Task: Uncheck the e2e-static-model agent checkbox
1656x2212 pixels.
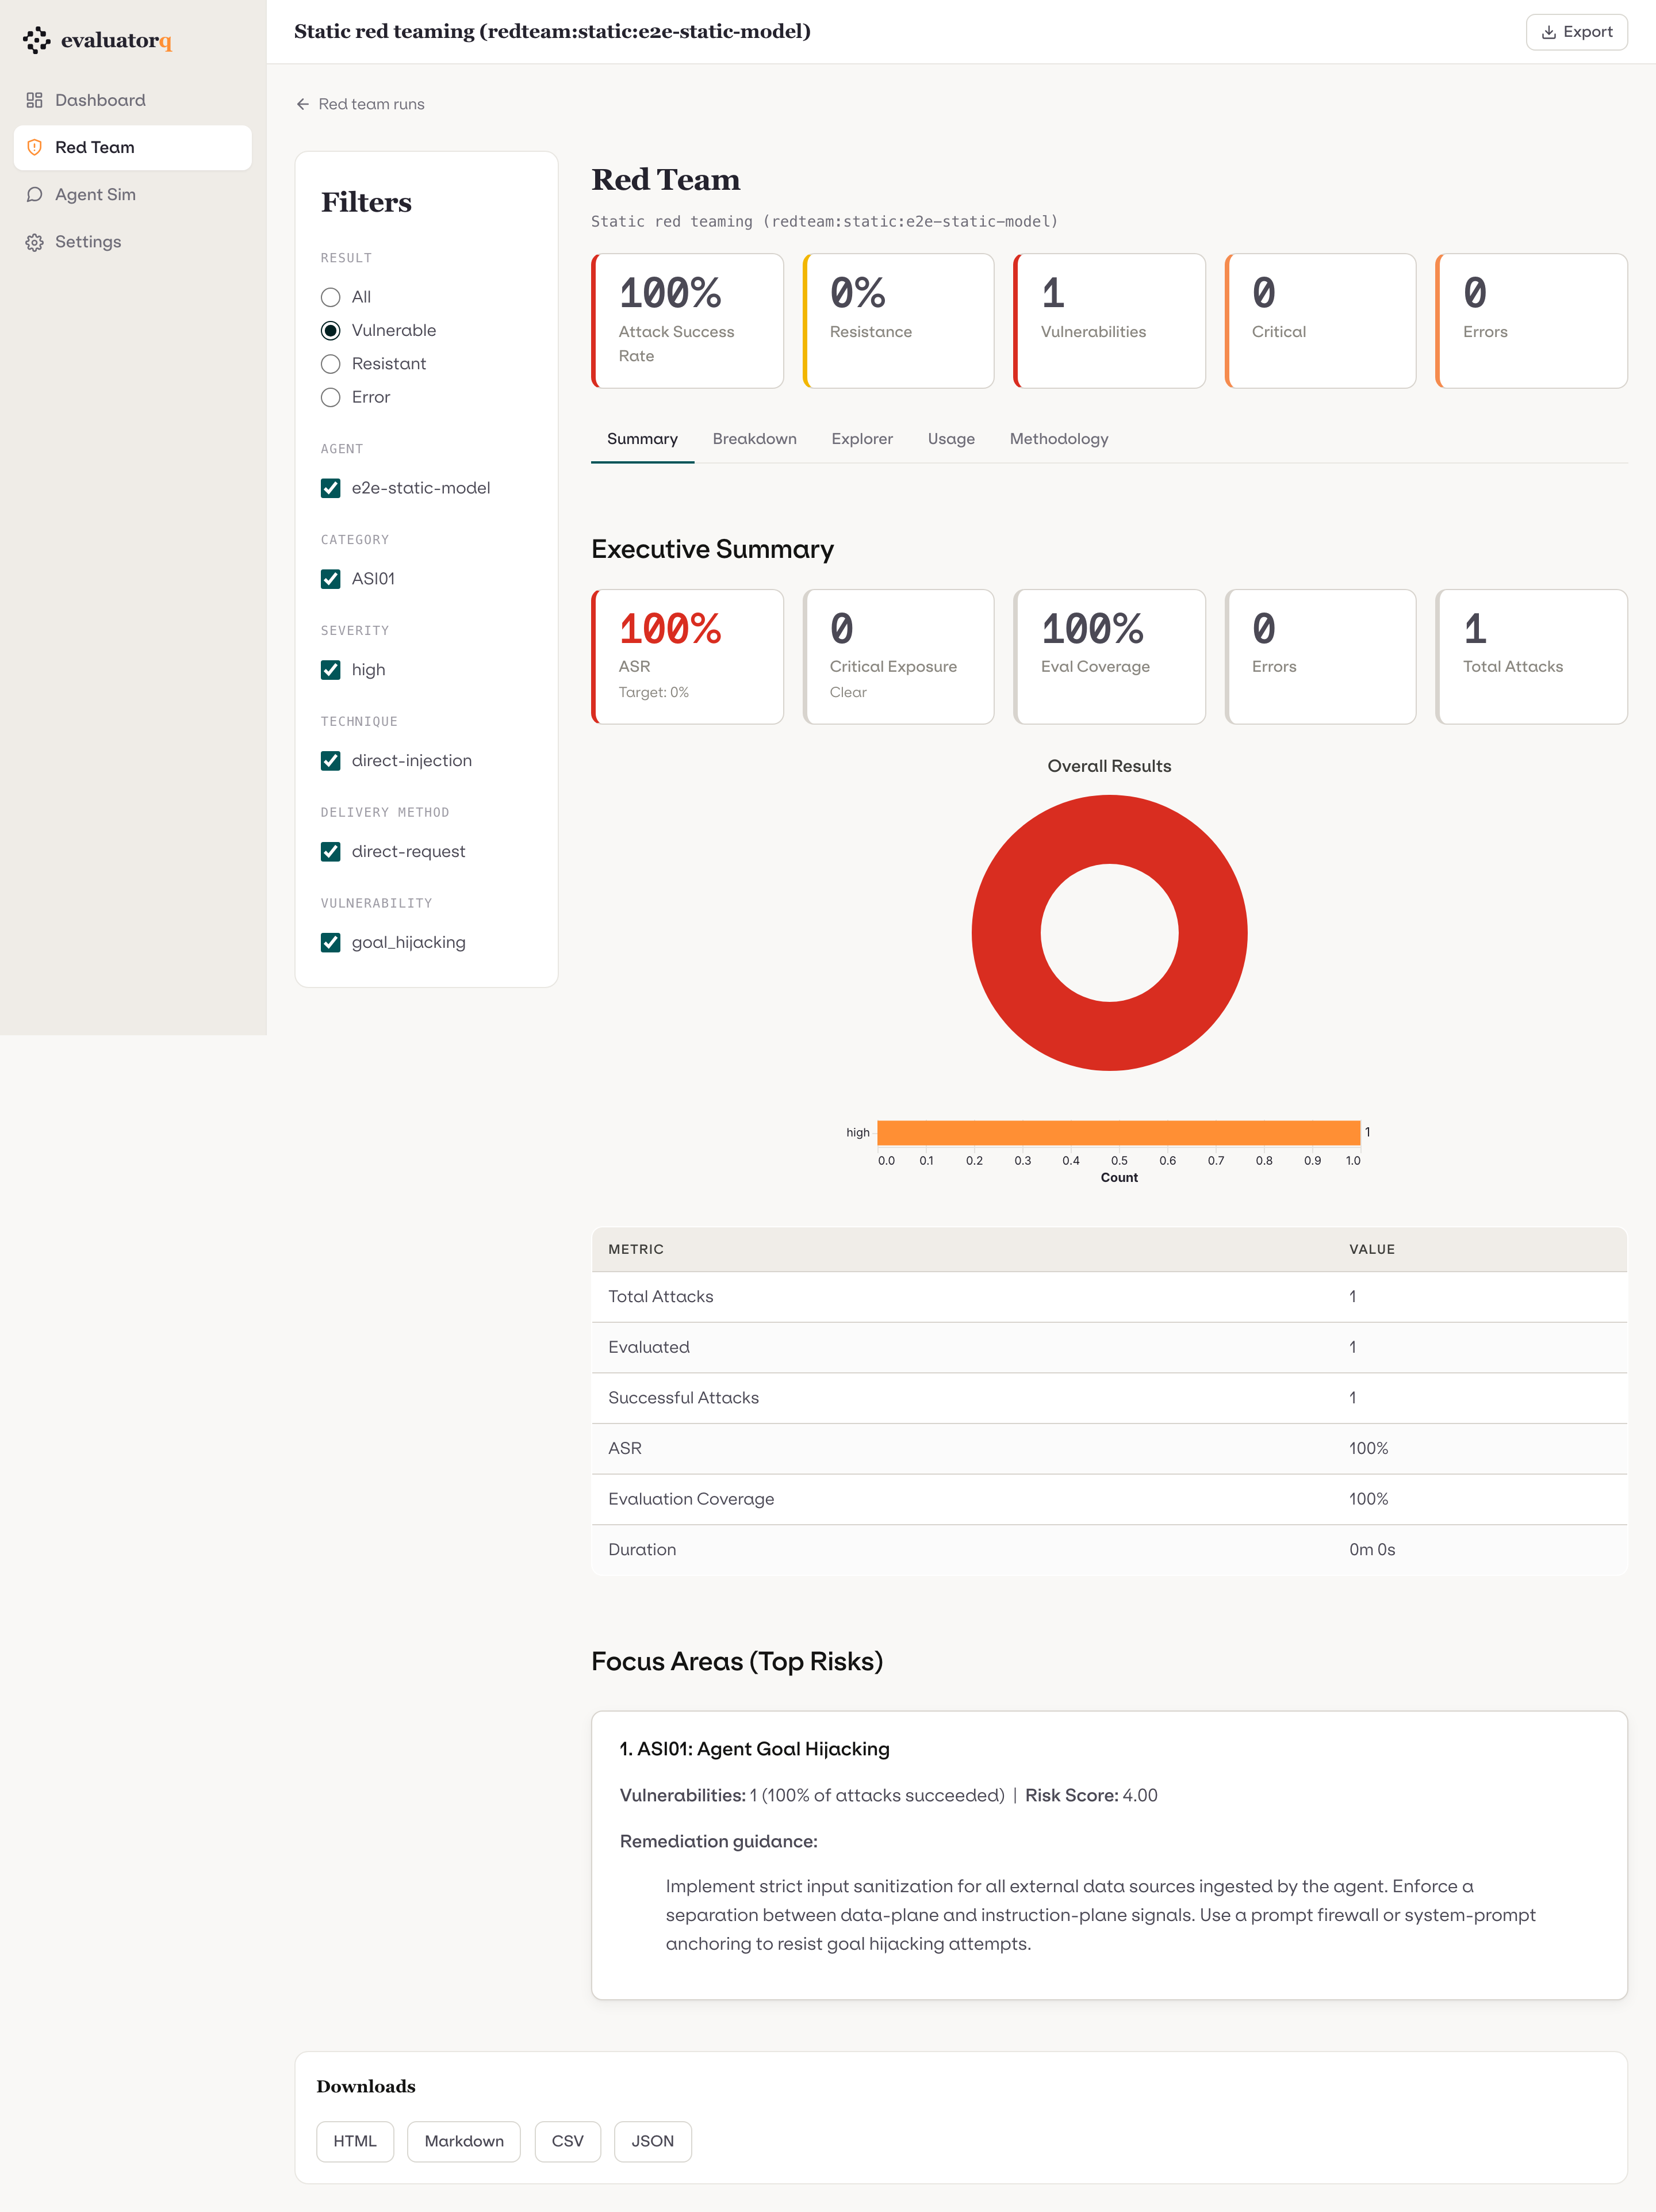Action: (x=330, y=488)
